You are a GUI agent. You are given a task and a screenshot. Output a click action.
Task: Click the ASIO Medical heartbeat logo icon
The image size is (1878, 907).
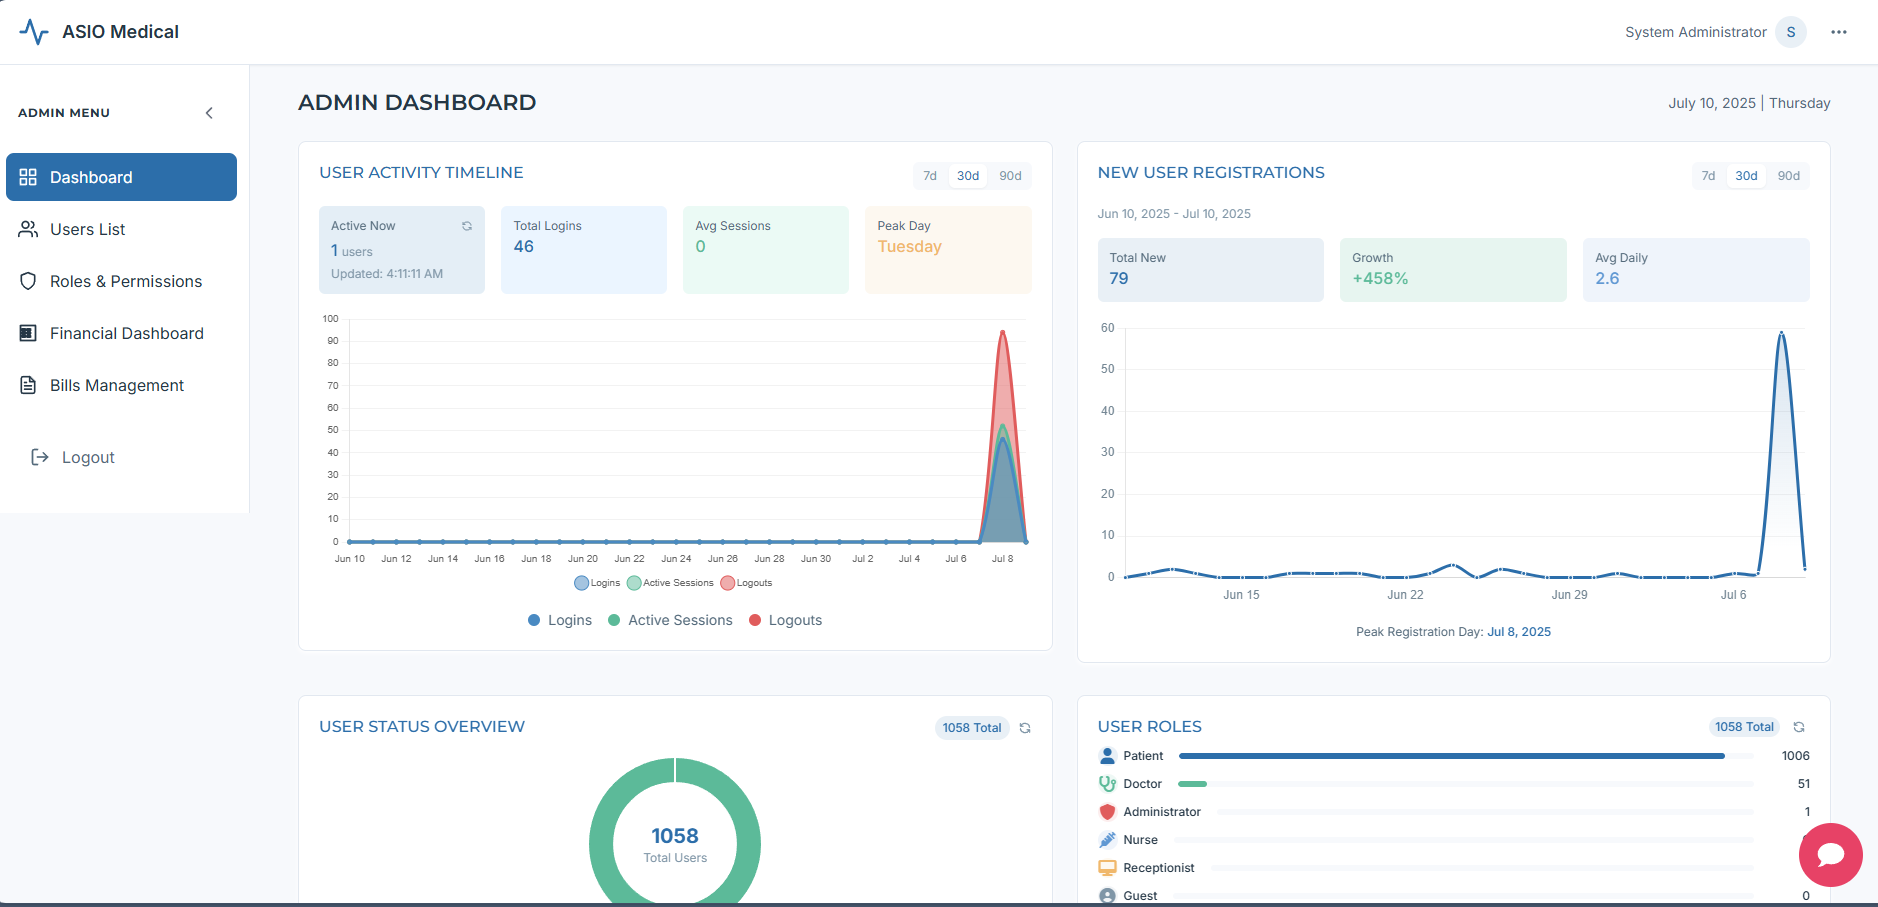click(34, 32)
